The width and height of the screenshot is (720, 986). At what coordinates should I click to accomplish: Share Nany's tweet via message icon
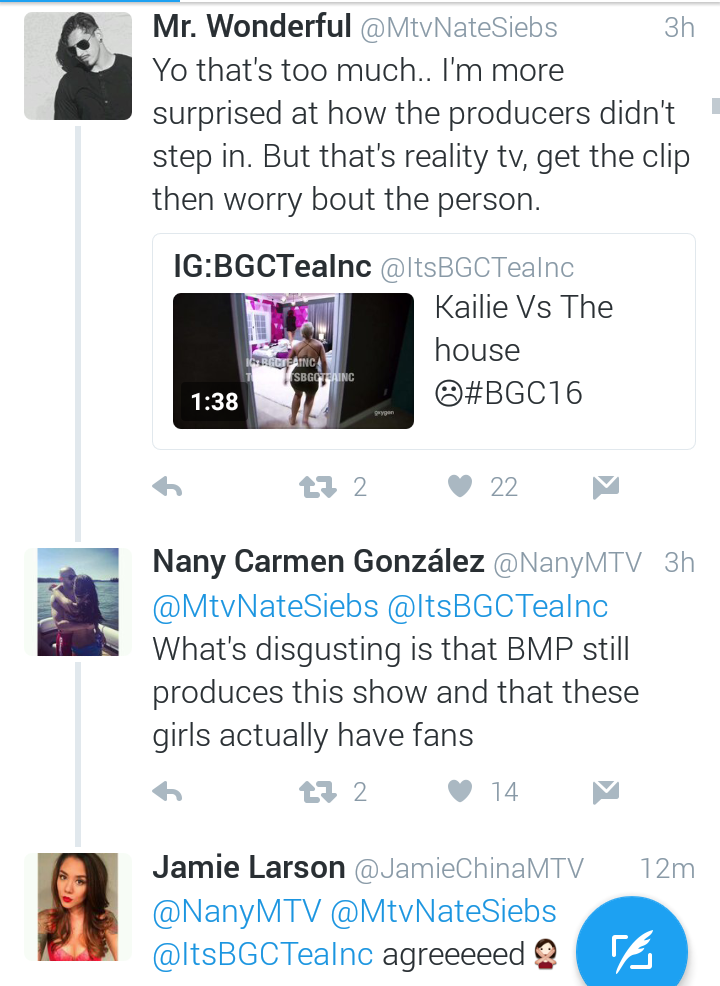pyautogui.click(x=606, y=792)
